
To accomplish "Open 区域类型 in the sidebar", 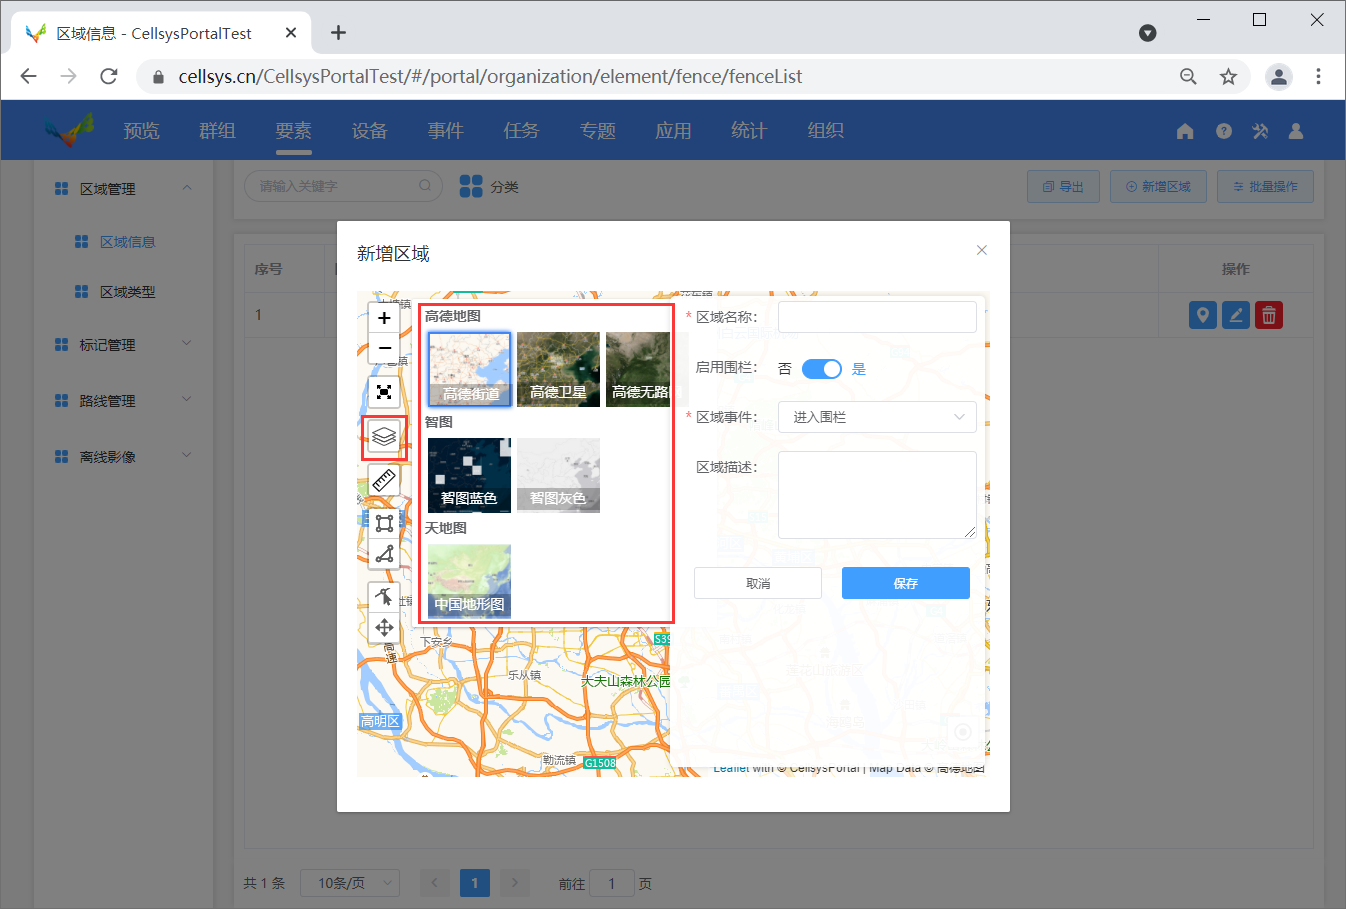I will click(x=127, y=292).
